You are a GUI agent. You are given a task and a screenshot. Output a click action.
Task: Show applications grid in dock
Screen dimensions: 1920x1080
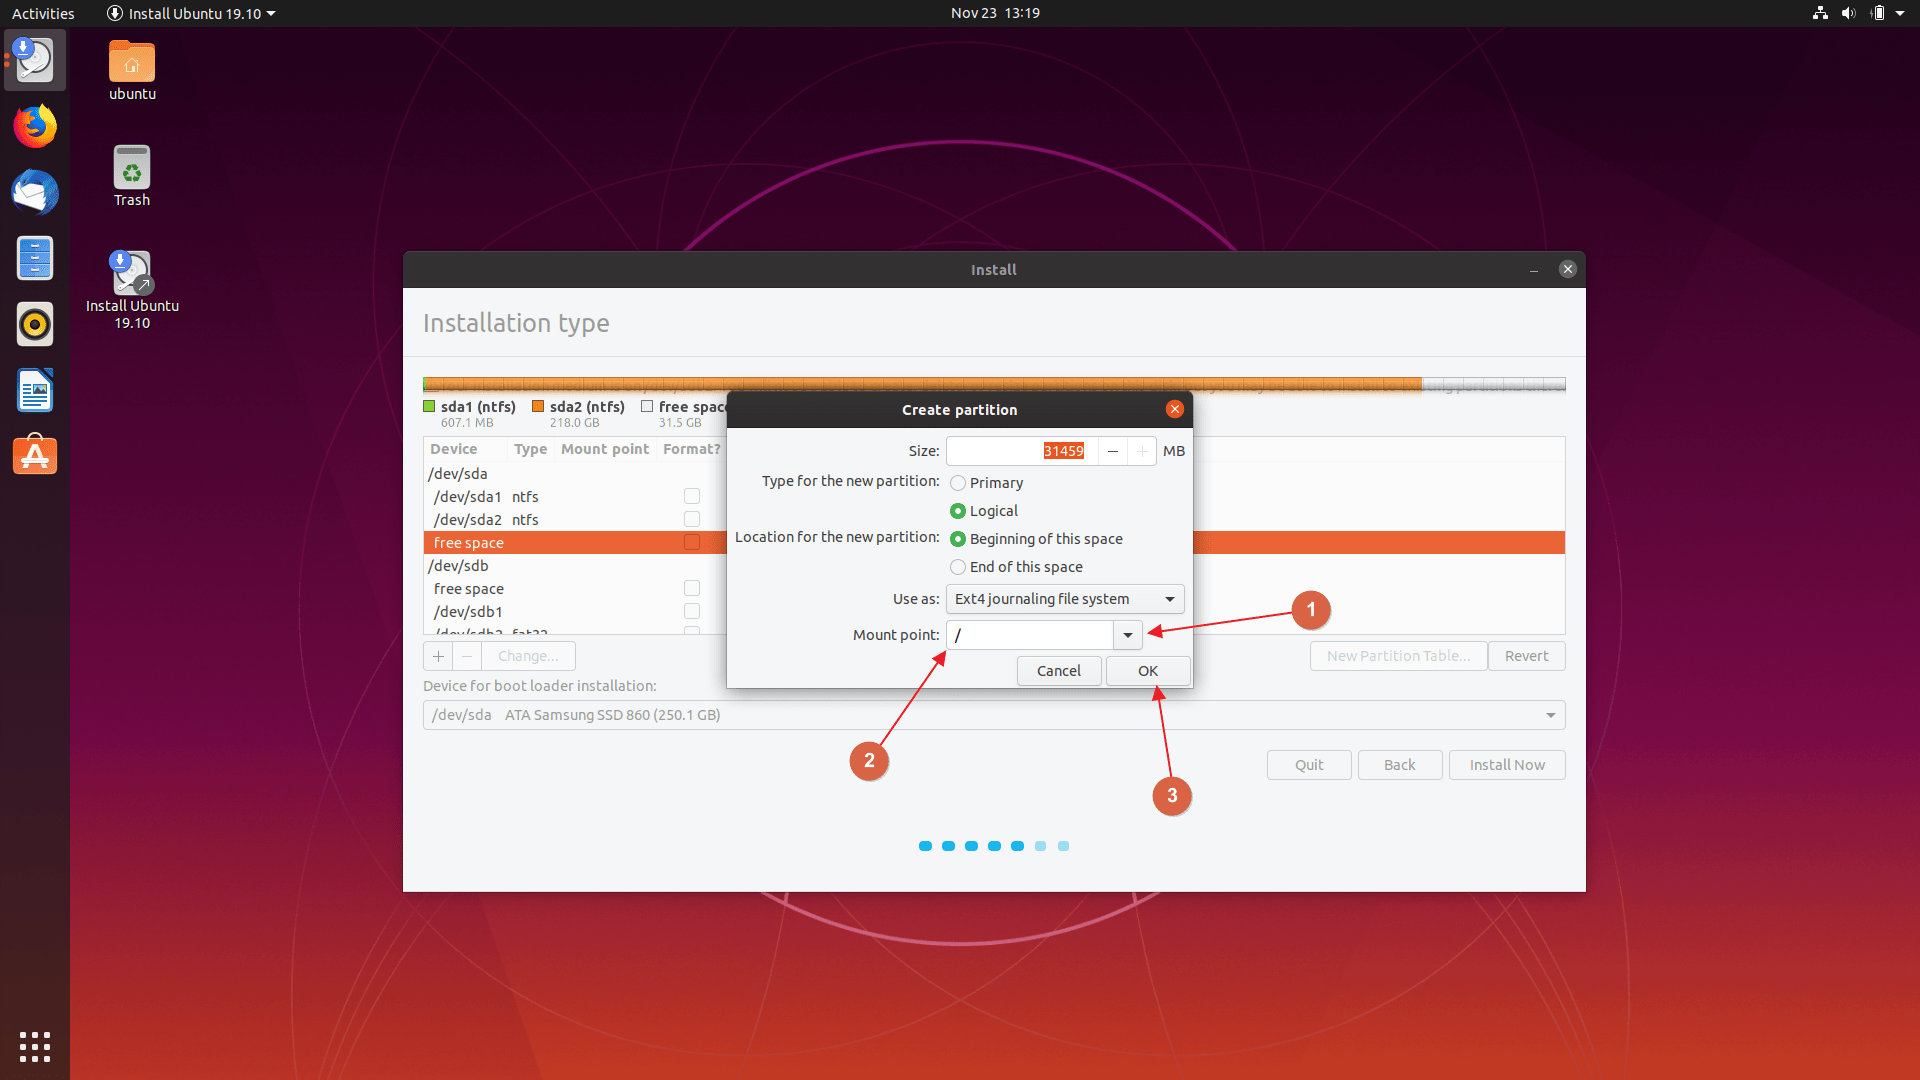pyautogui.click(x=35, y=1046)
